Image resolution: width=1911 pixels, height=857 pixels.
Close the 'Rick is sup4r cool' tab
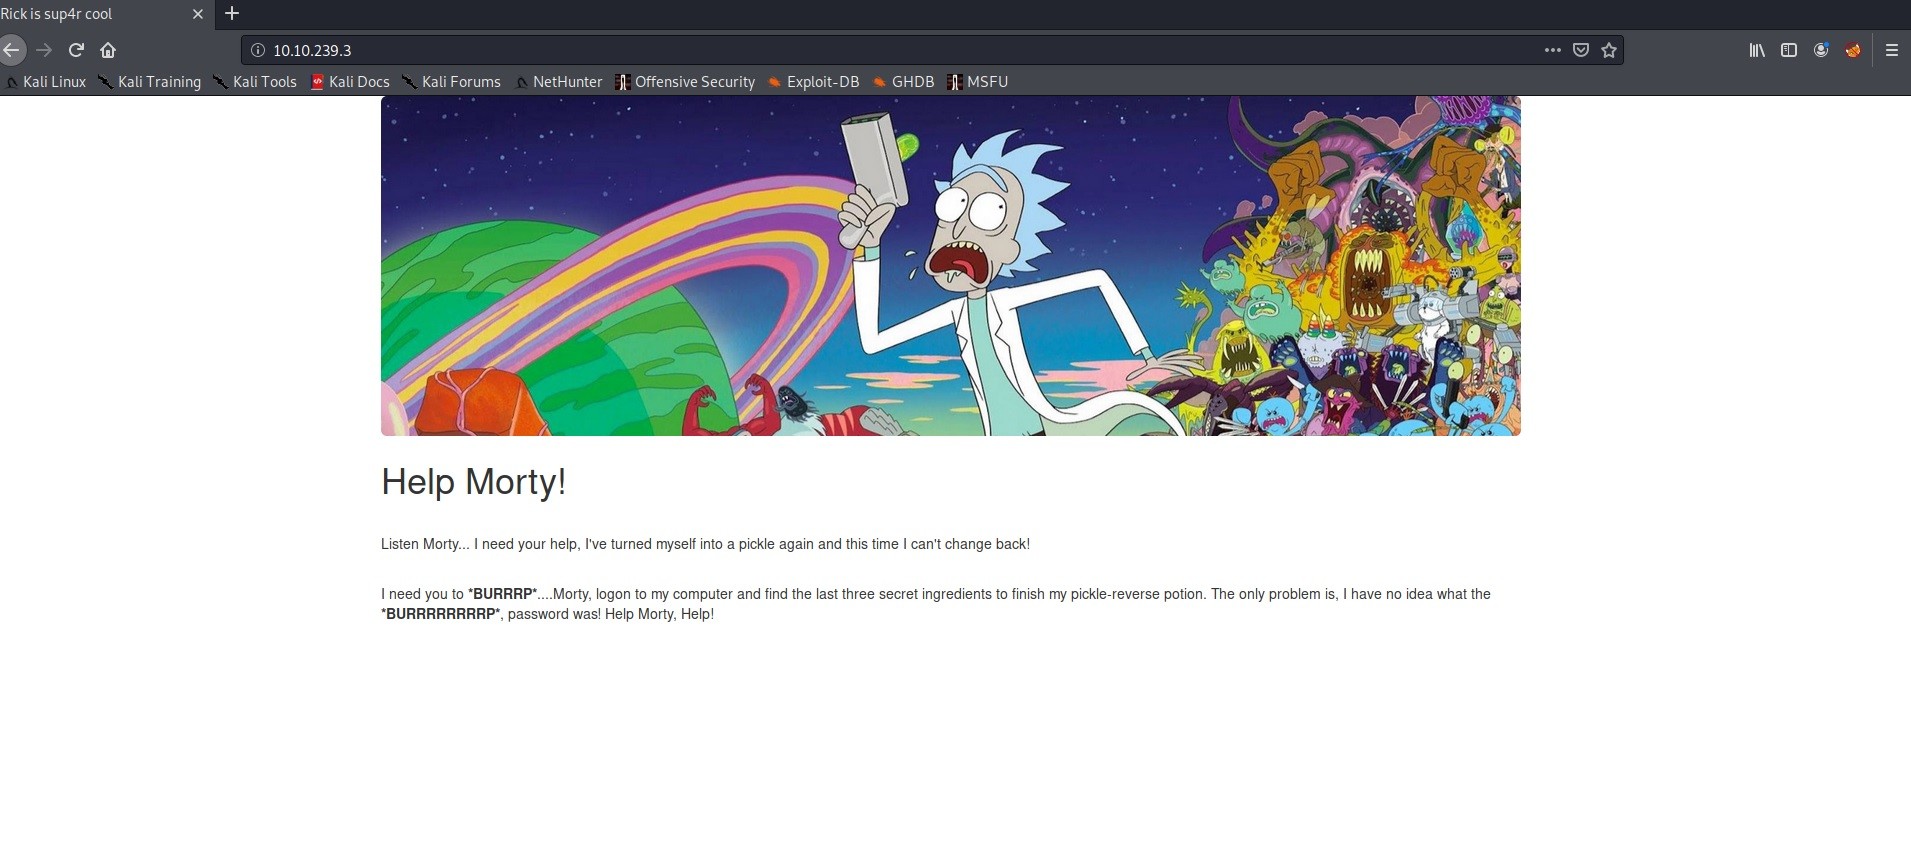[197, 14]
